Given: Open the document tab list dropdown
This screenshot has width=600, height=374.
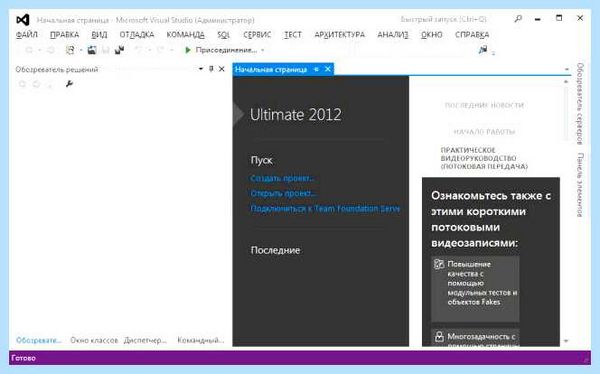Looking at the screenshot, I should coord(567,69).
